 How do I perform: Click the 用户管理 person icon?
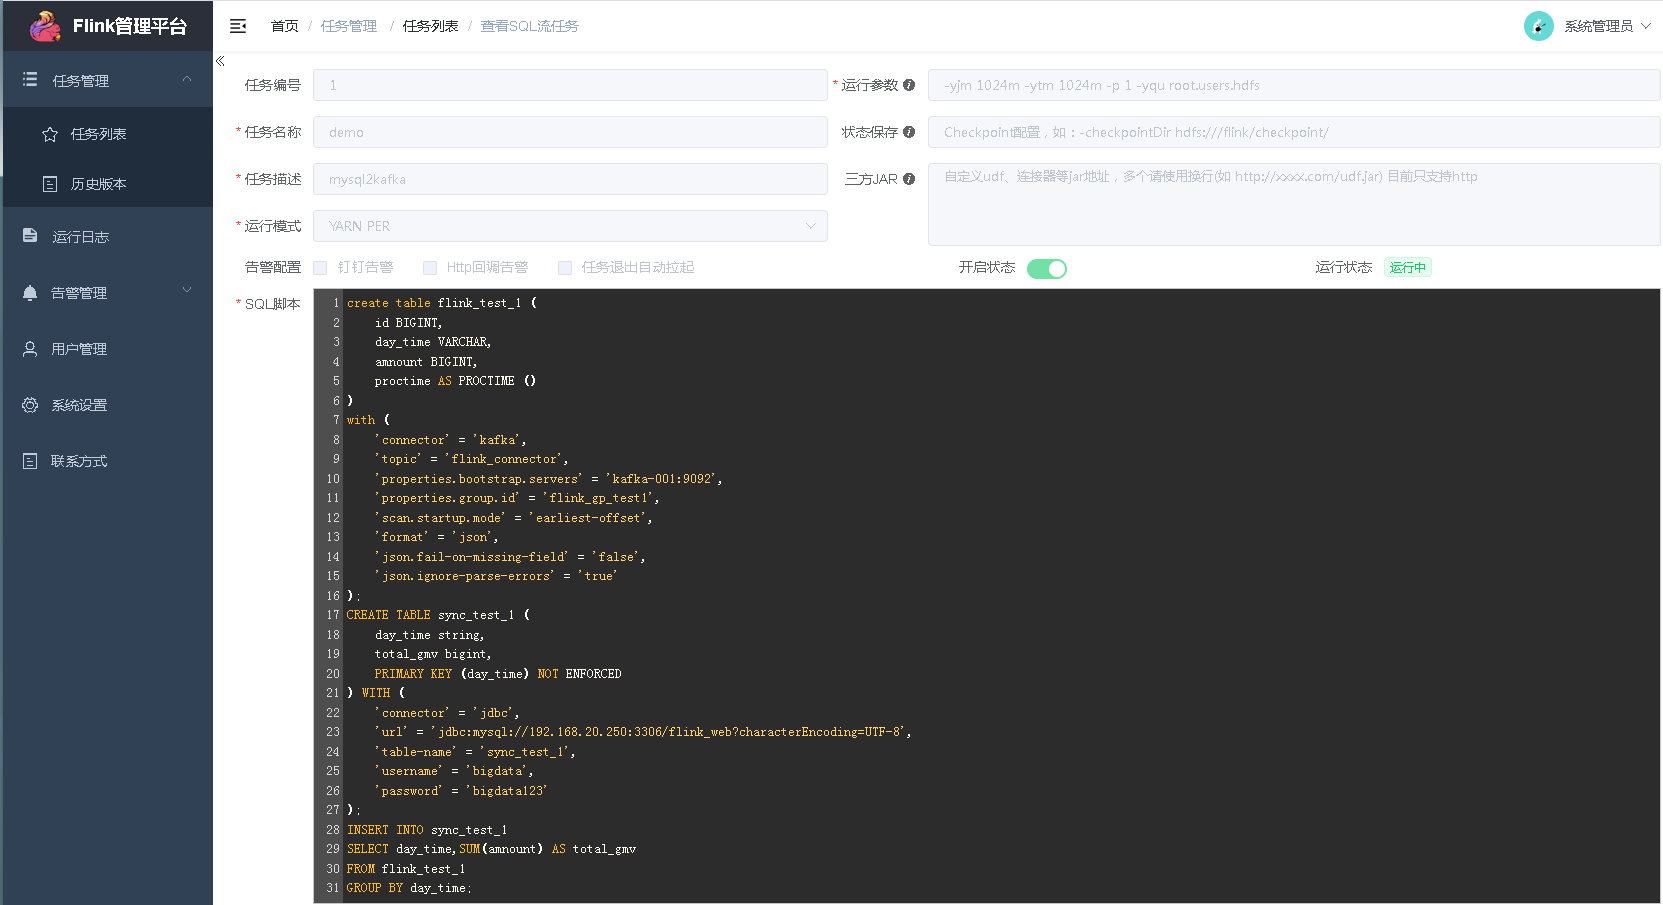click(30, 348)
